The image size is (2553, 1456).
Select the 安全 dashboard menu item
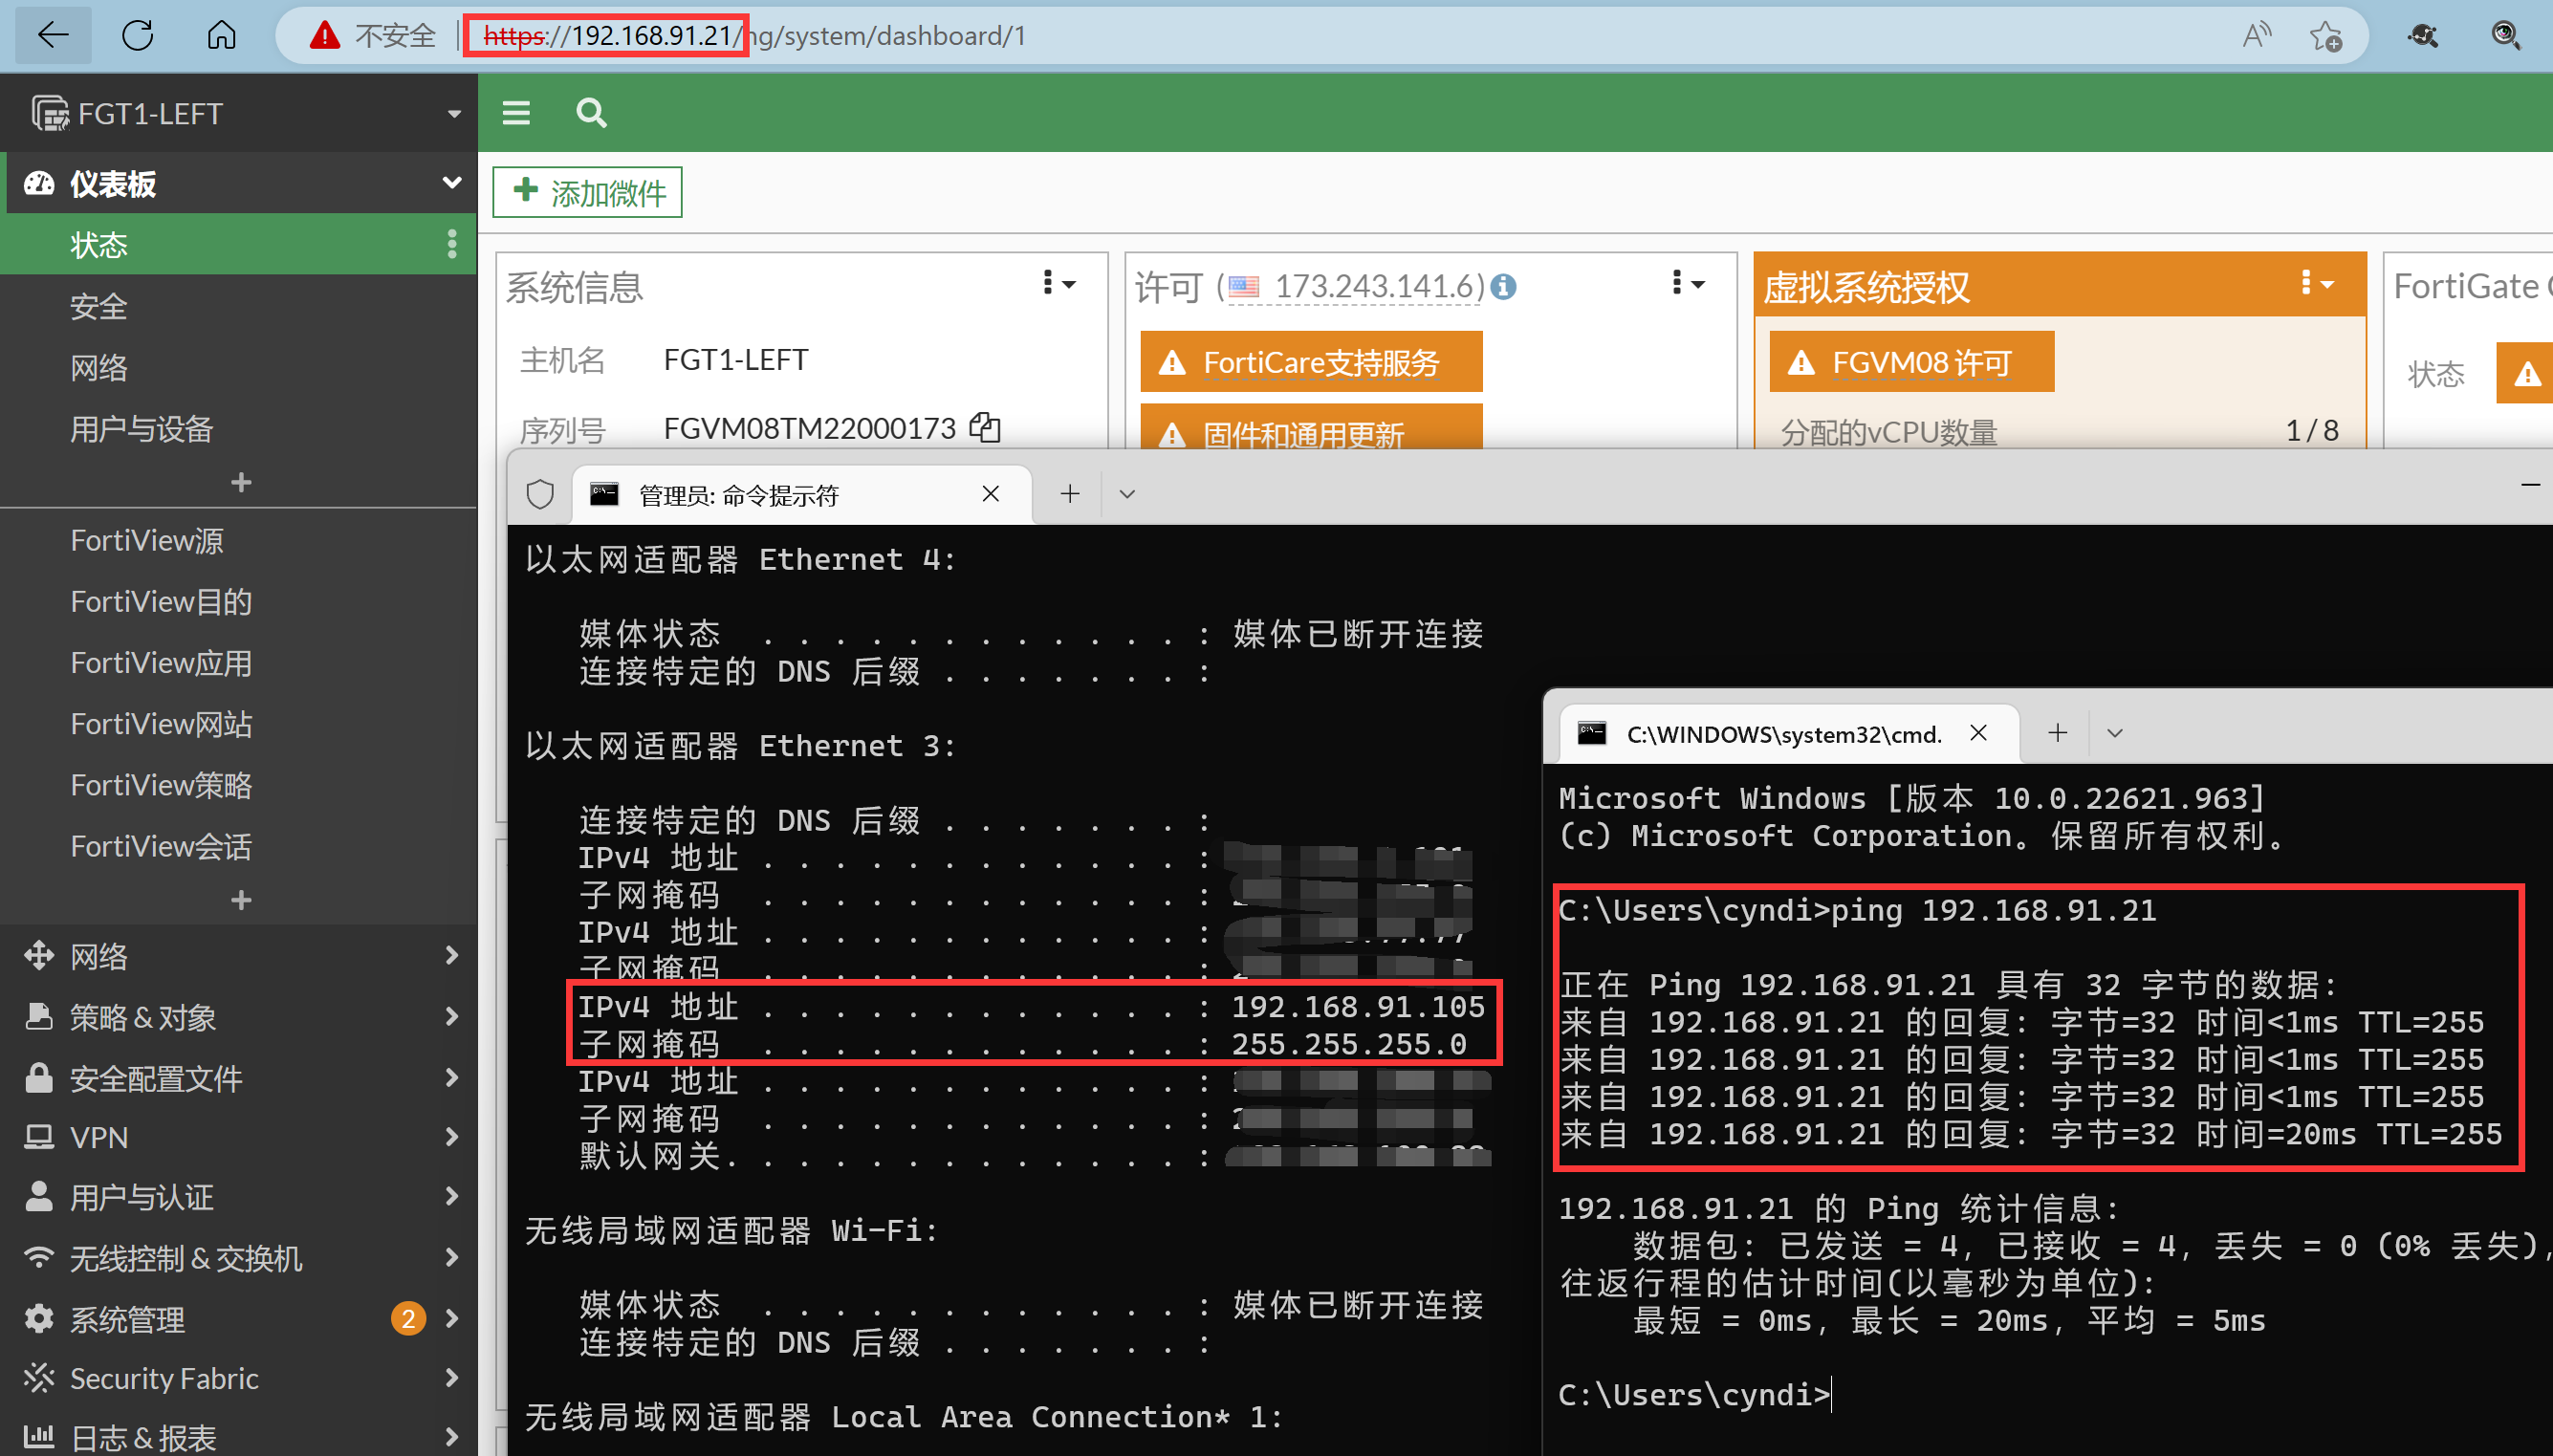click(99, 306)
